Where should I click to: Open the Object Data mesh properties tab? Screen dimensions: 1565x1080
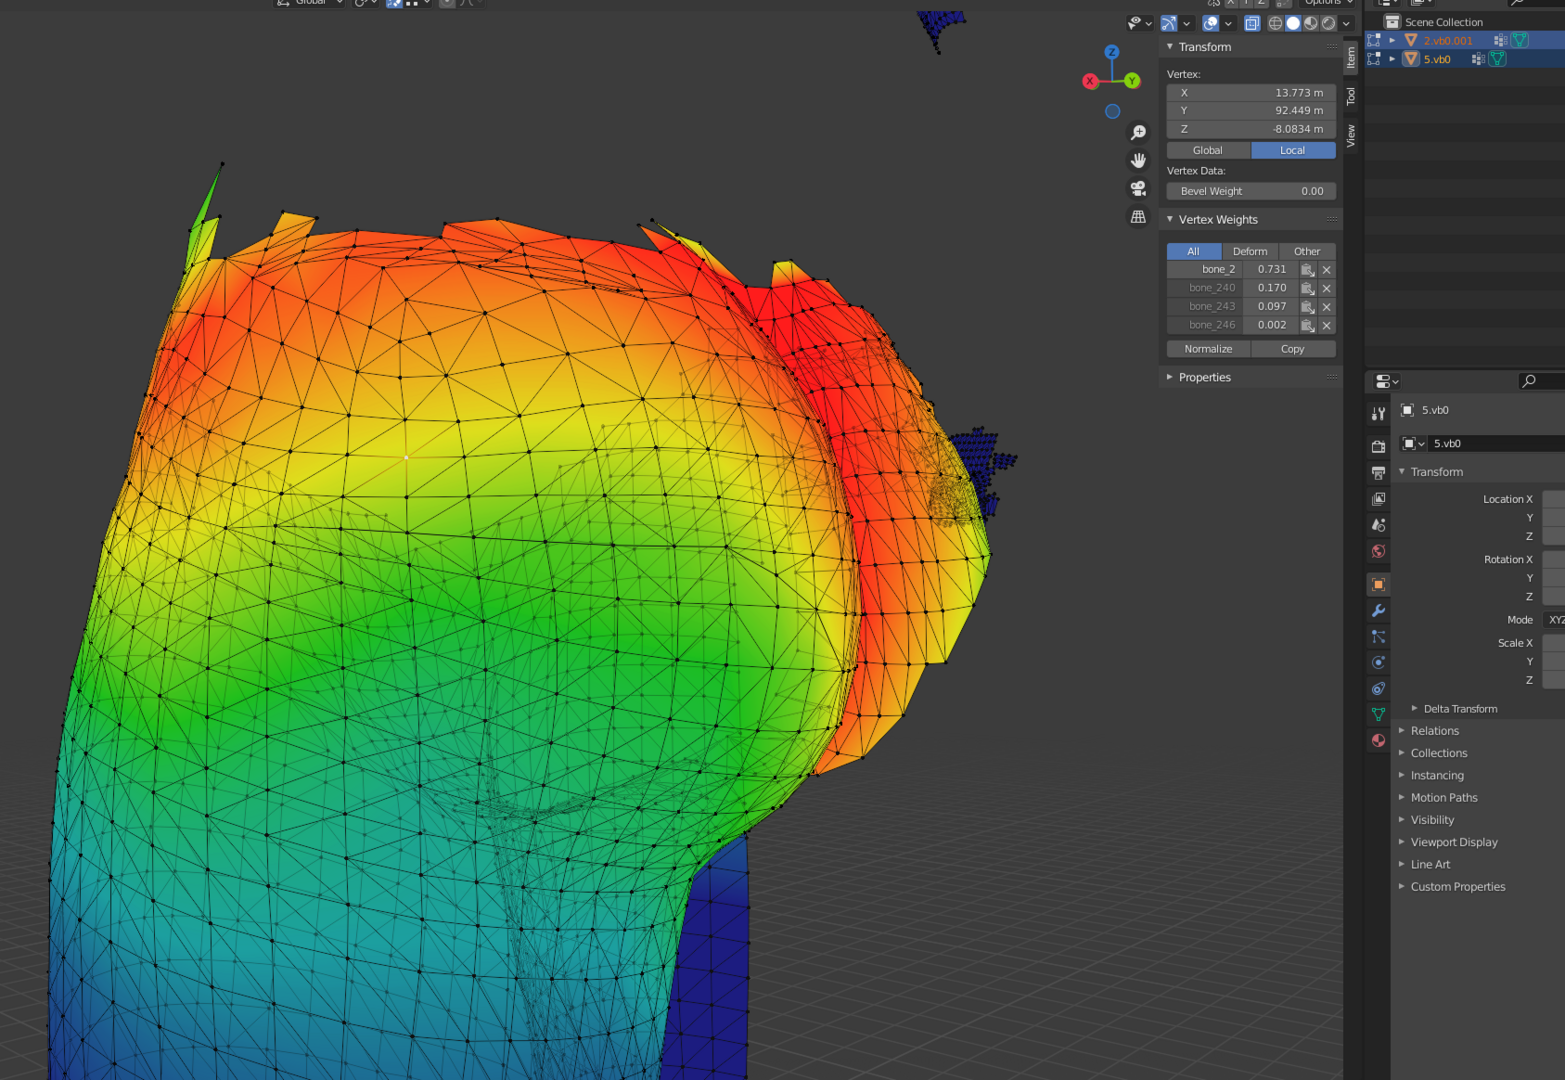(1378, 714)
